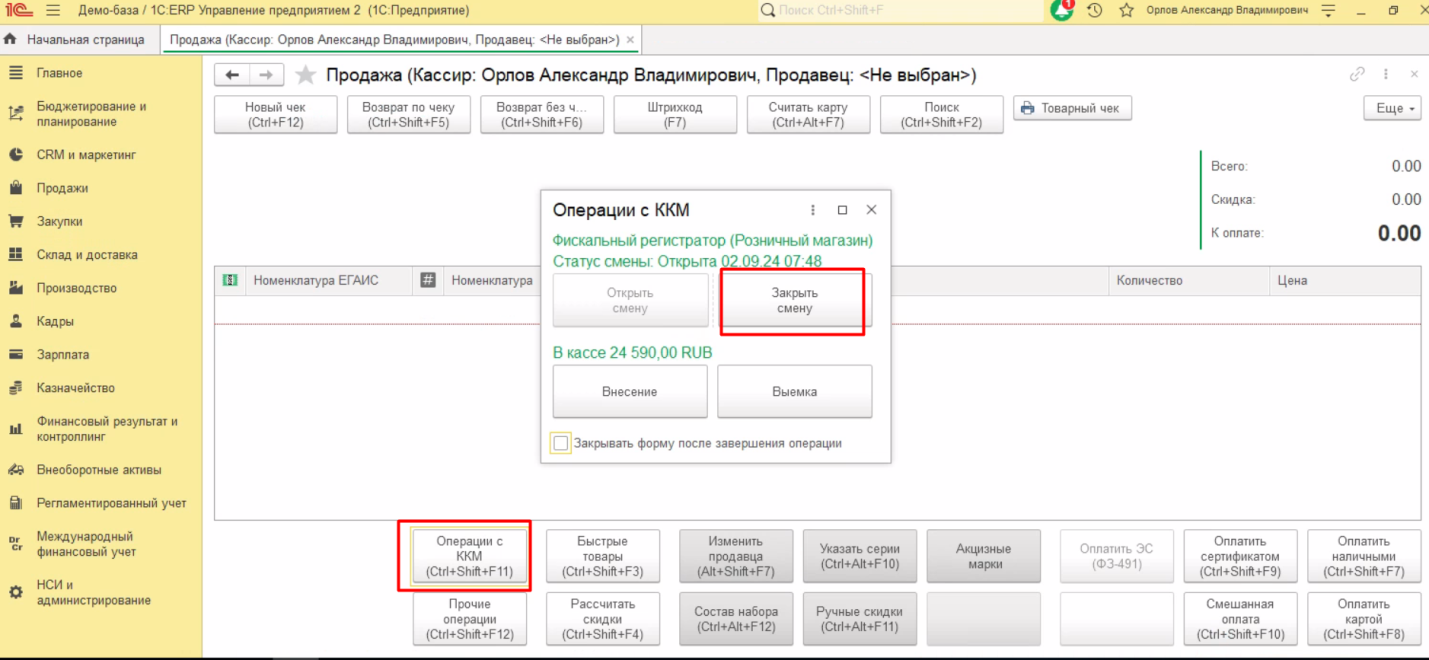Open service settings menu in title bar
This screenshot has width=1429, height=660.
pyautogui.click(x=1328, y=10)
